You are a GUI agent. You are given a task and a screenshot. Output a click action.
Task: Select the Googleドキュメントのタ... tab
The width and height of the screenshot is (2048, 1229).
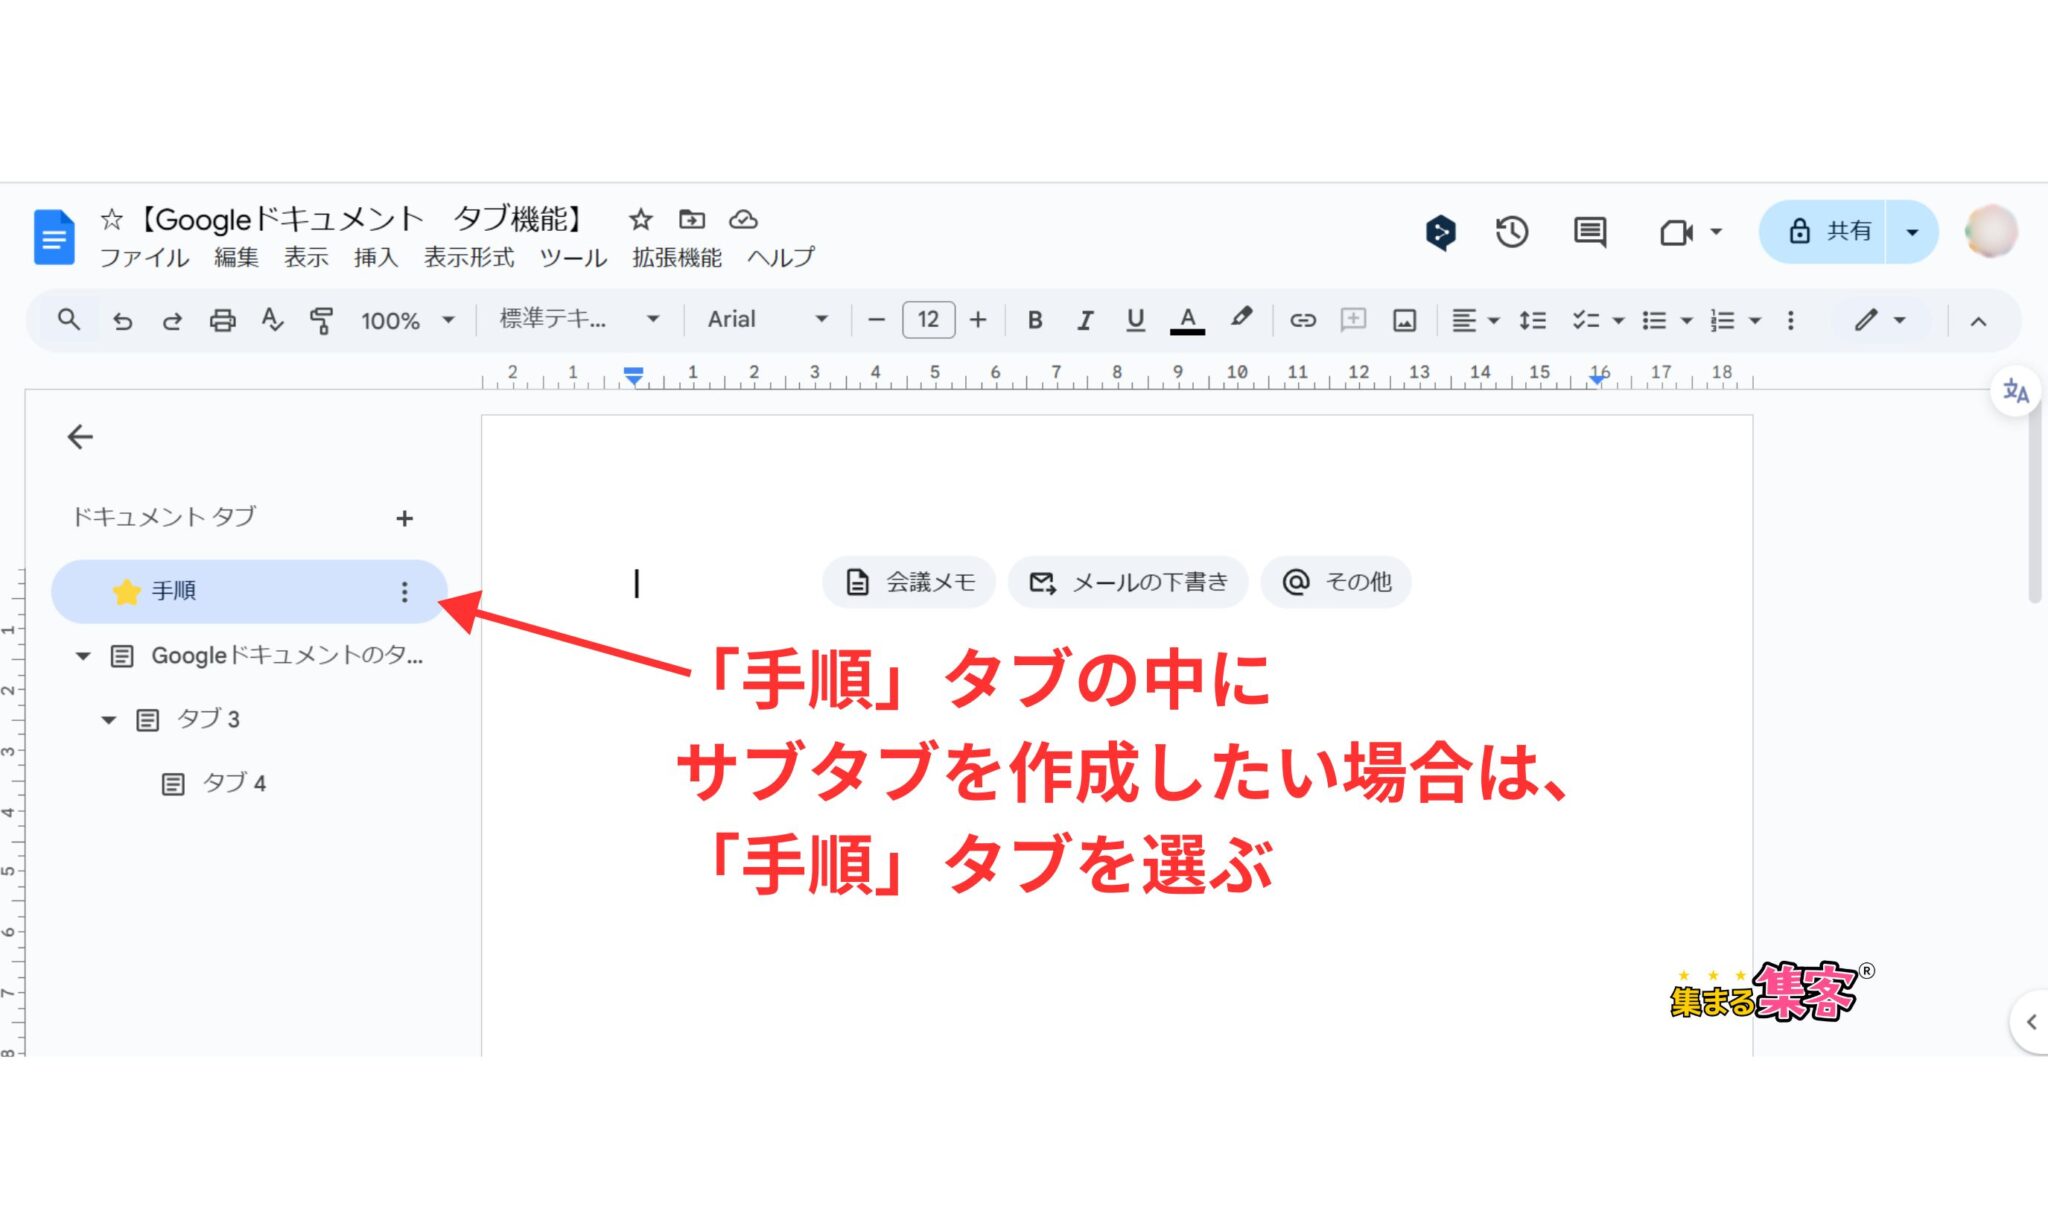(x=287, y=656)
